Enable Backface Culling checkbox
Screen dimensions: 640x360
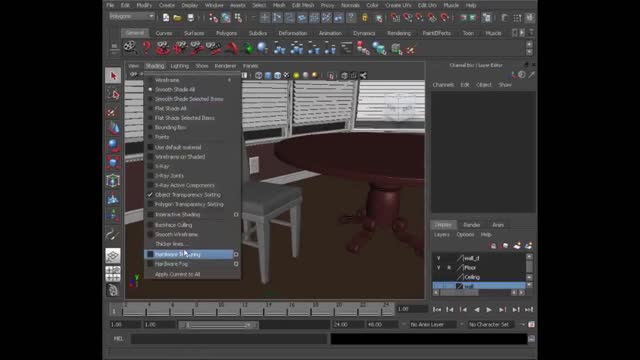point(173,225)
